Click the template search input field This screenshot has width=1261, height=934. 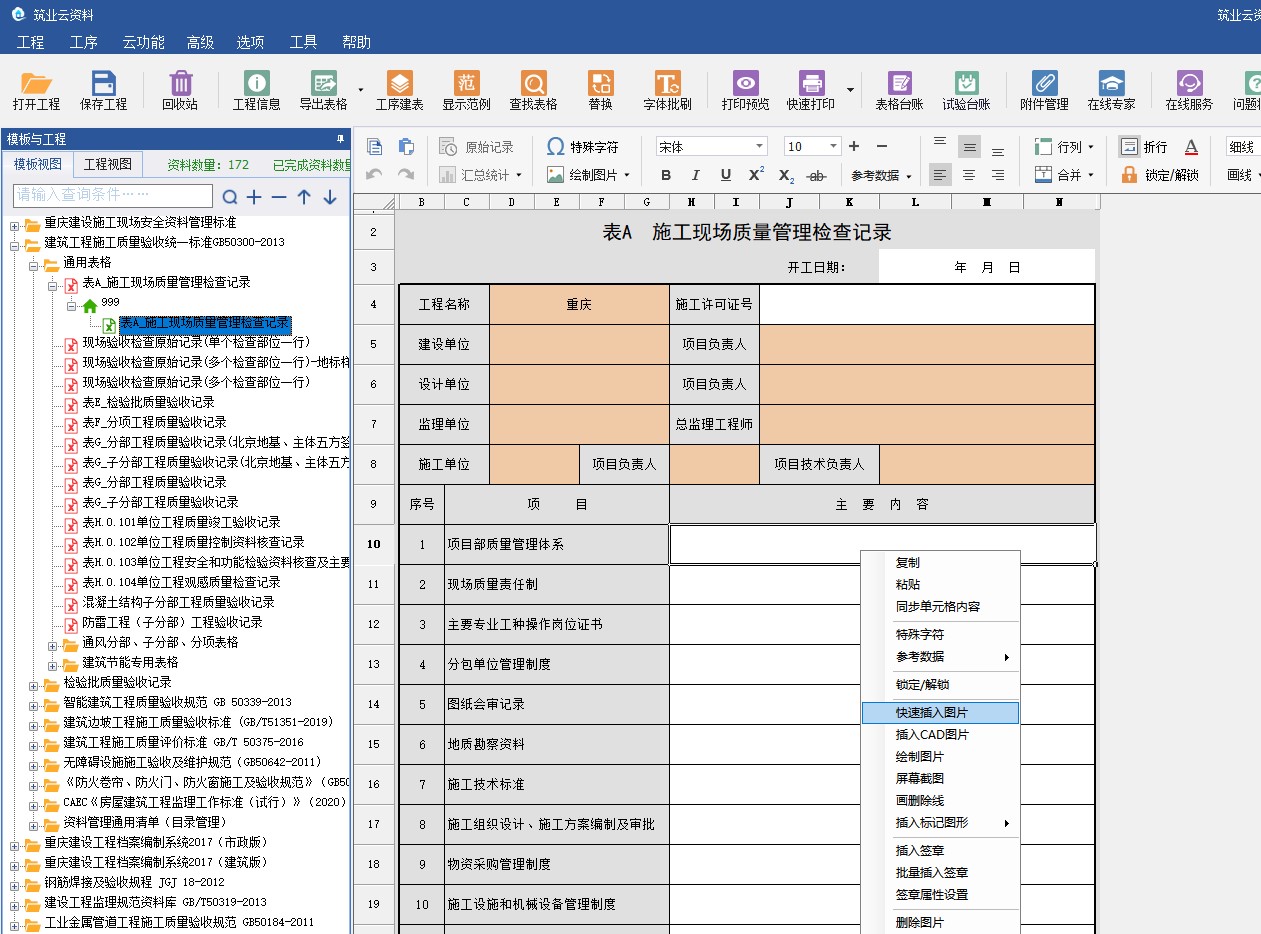point(113,196)
